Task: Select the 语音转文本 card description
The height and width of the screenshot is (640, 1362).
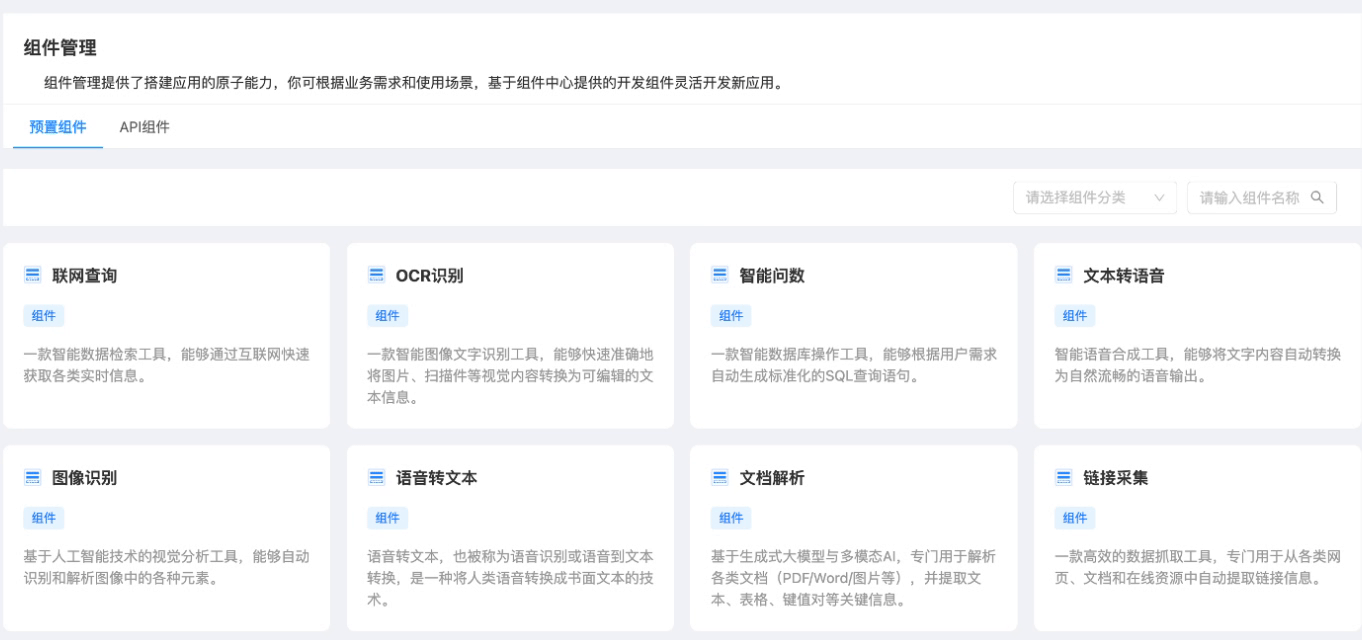Action: point(510,578)
